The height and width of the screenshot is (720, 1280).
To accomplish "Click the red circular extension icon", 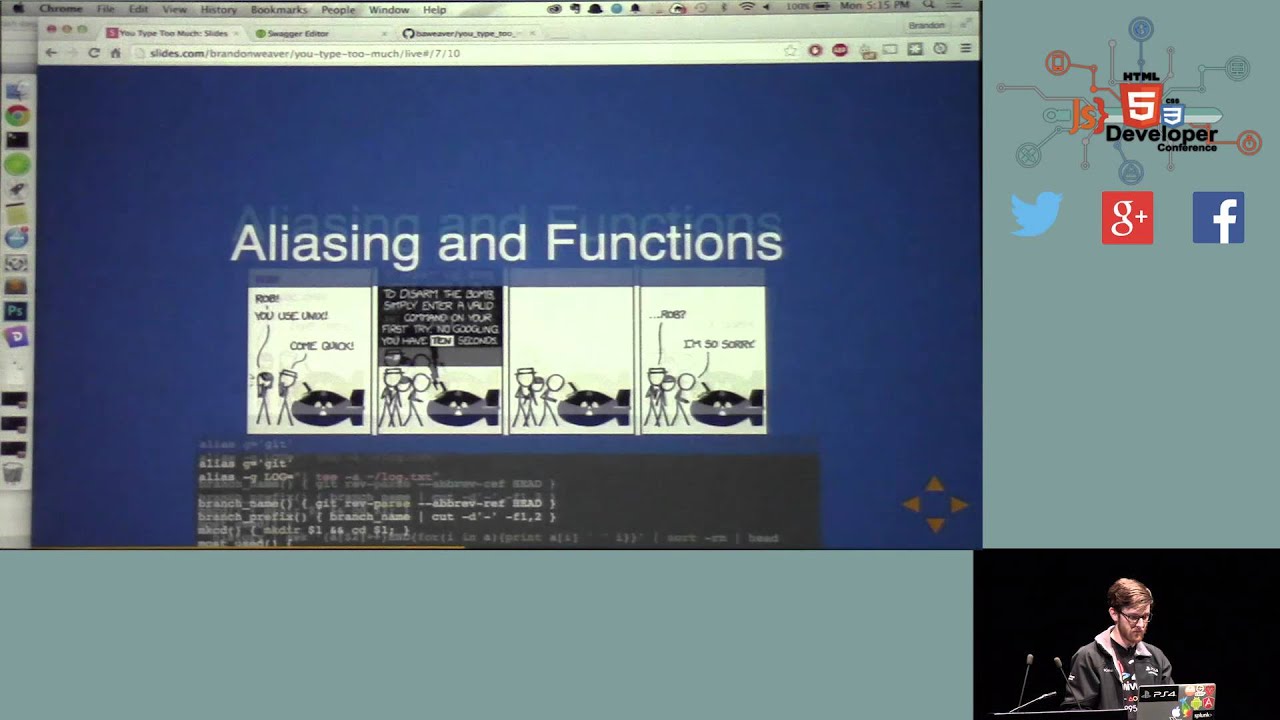I will tap(815, 50).
